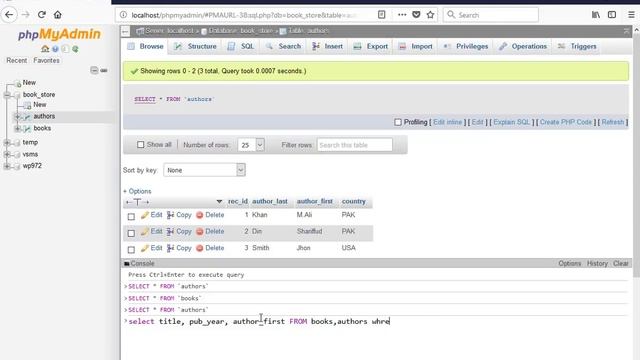Viewport: 640px width, 360px height.
Task: Open page actions three-dot menu
Action: [402, 15]
